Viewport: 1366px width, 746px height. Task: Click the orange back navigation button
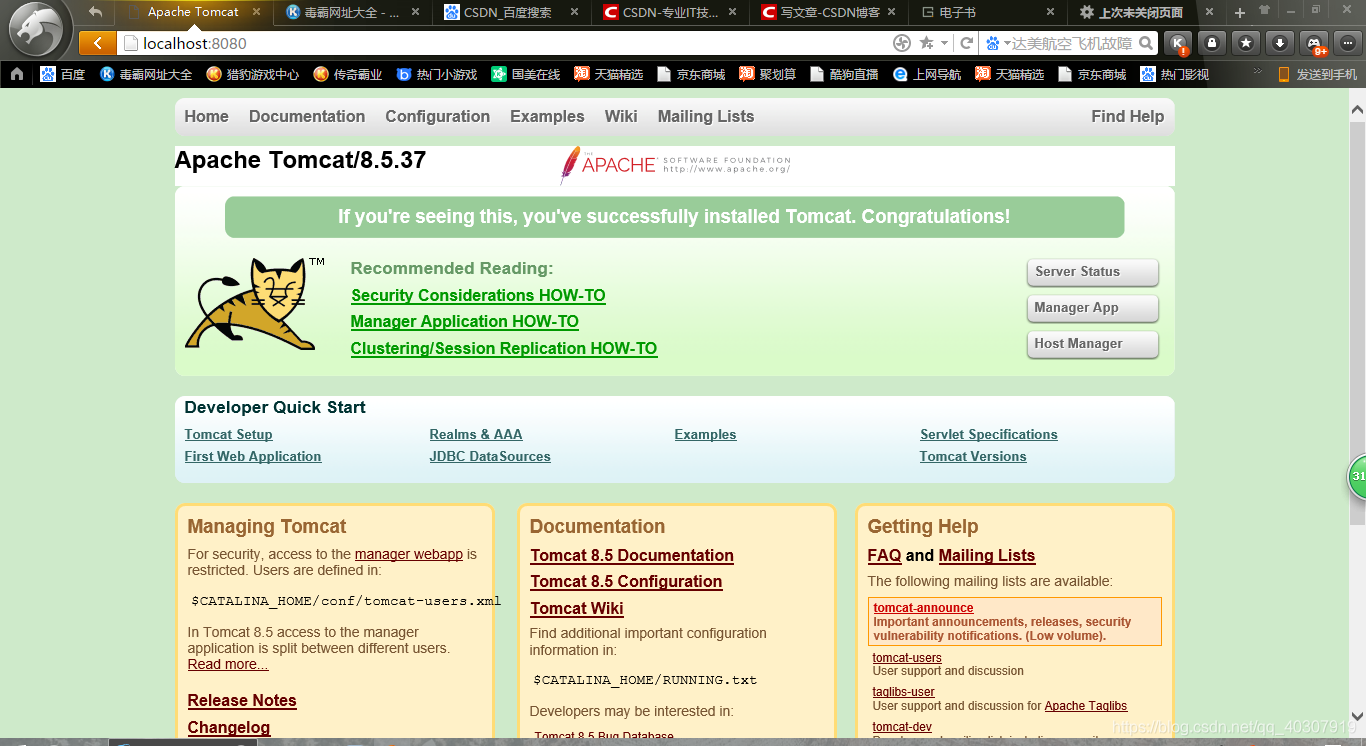97,43
